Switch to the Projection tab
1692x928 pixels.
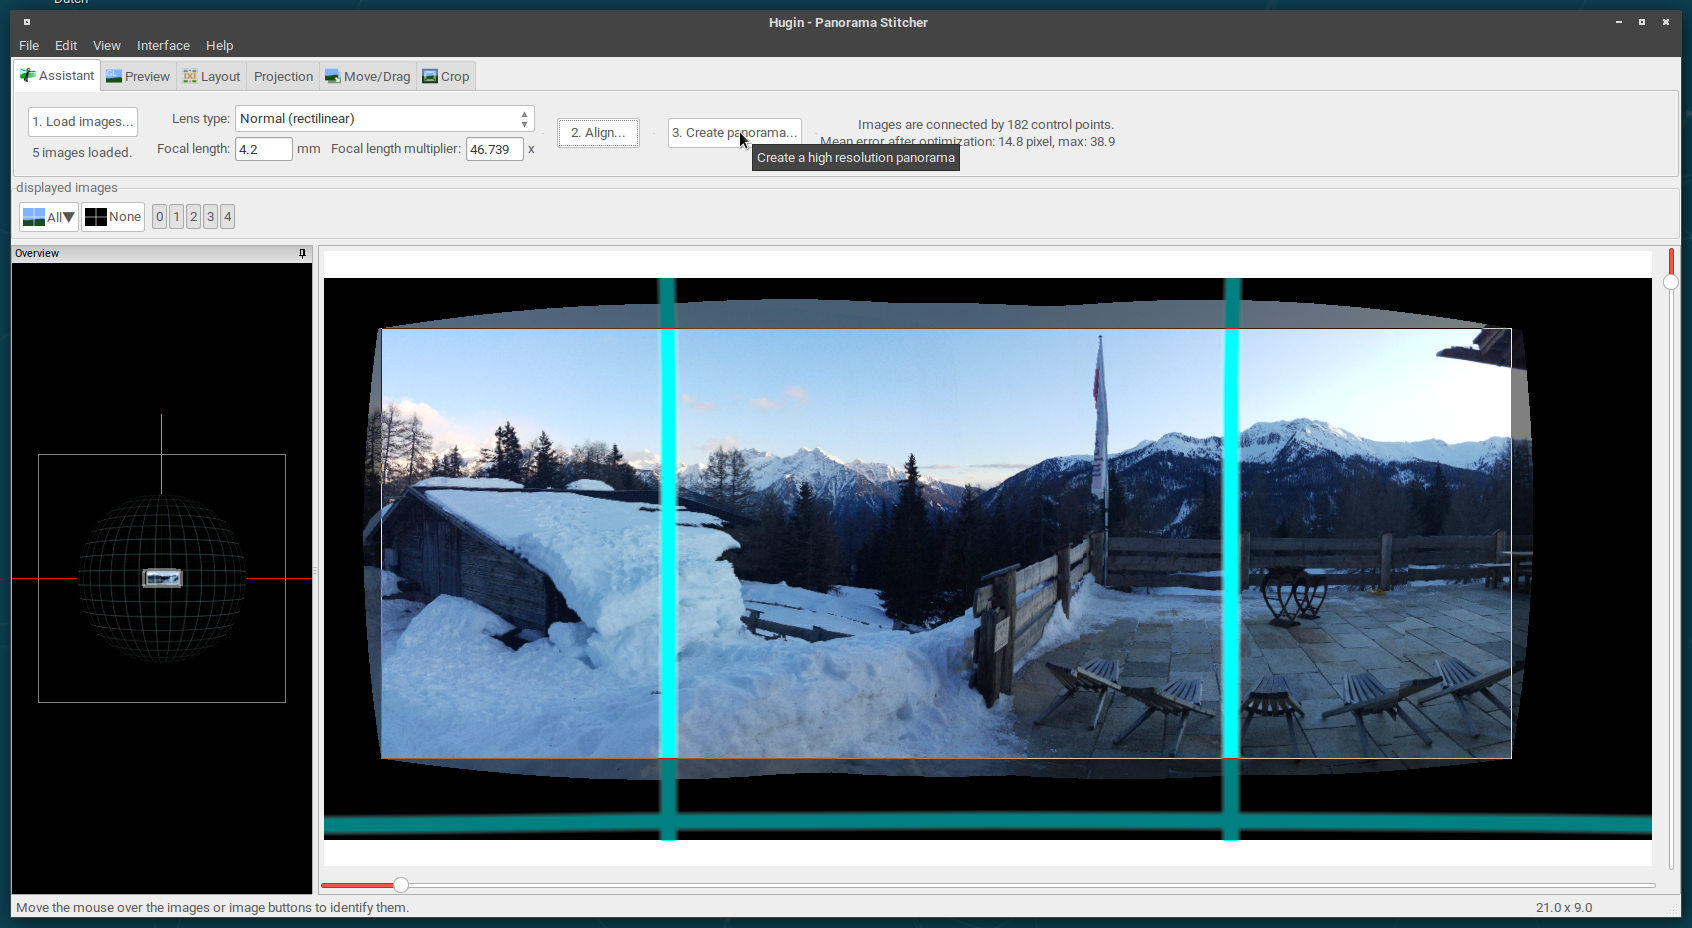coord(283,76)
